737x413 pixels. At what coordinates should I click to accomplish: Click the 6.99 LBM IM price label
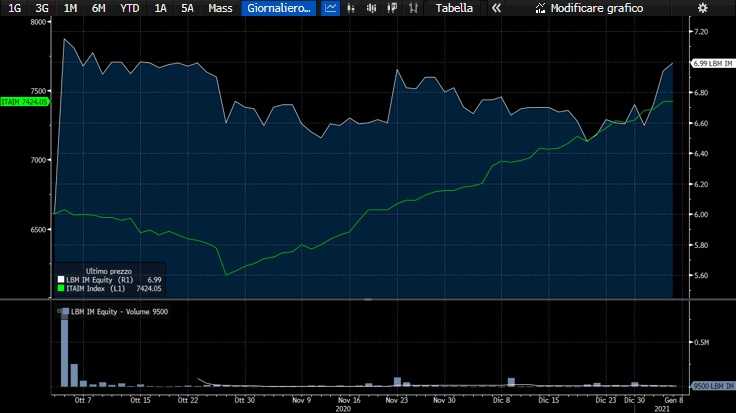713,63
